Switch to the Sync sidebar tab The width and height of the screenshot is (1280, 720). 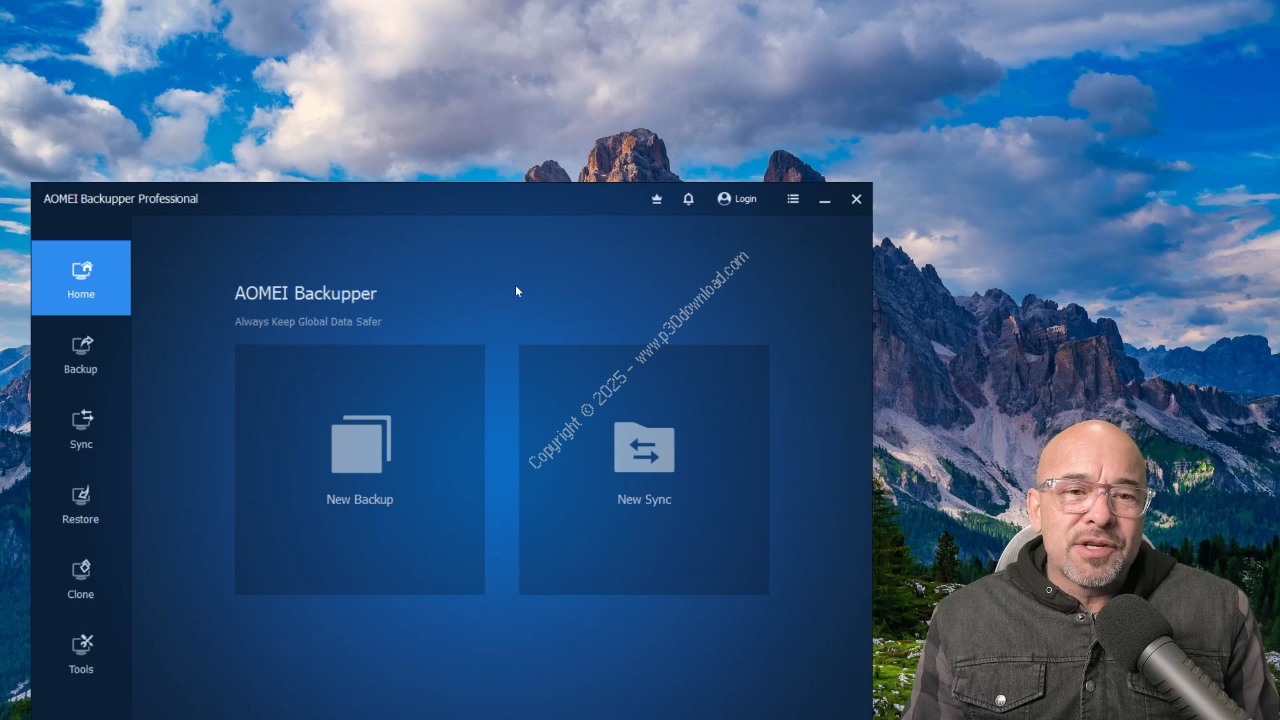tap(81, 430)
